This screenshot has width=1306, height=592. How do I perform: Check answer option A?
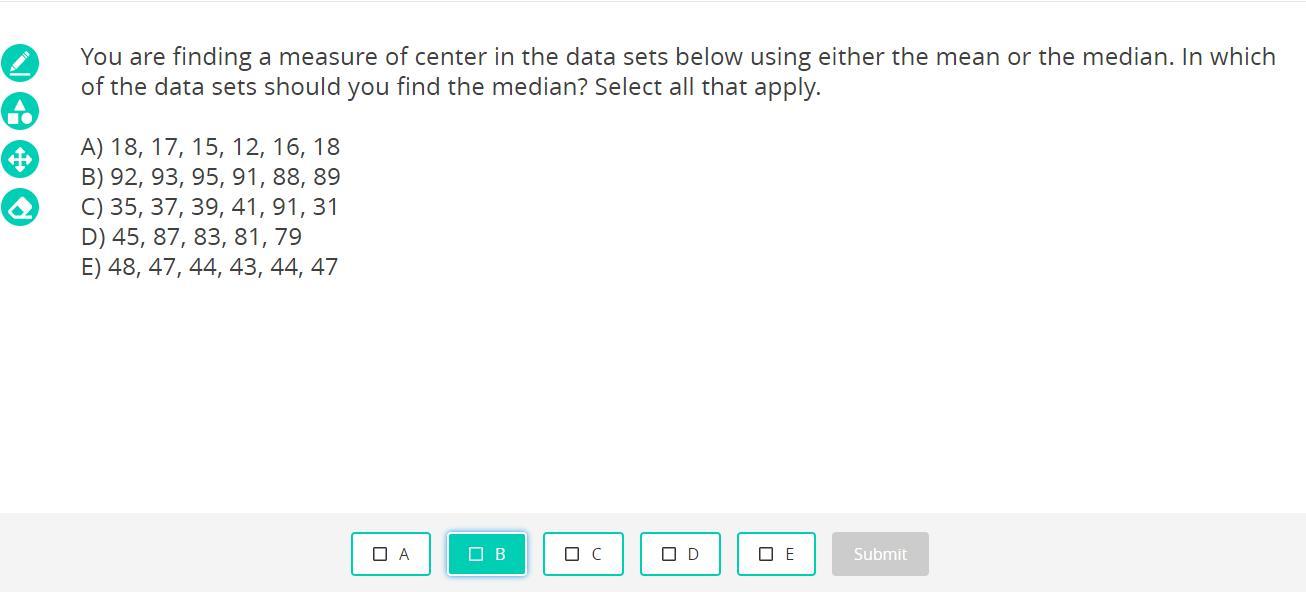pos(391,554)
